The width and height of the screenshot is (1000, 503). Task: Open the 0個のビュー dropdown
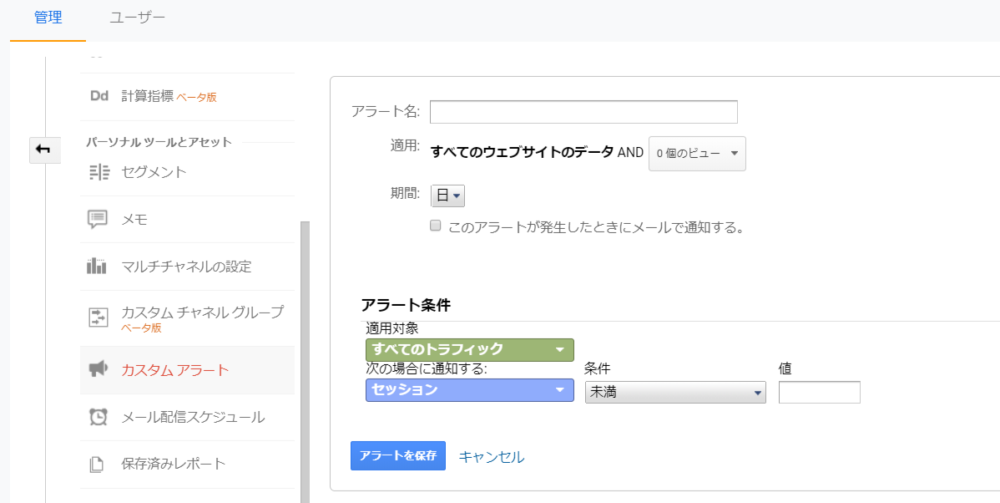click(697, 153)
